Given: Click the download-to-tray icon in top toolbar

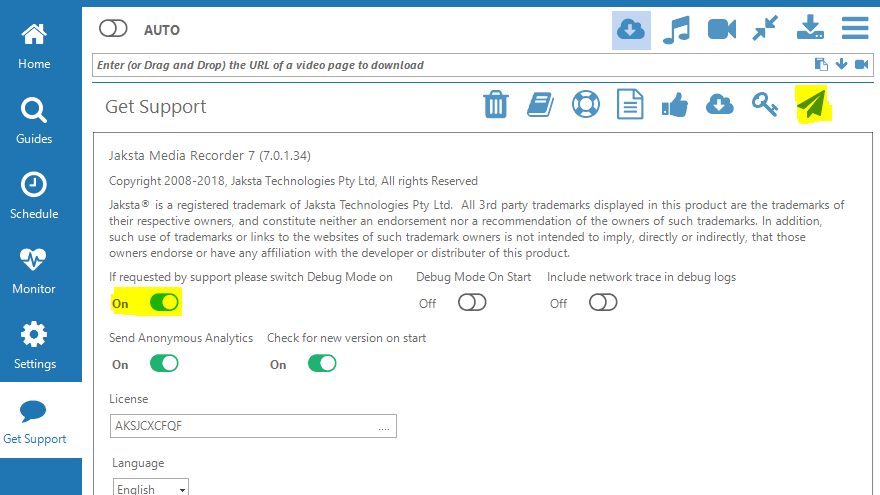Looking at the screenshot, I should click(x=810, y=28).
